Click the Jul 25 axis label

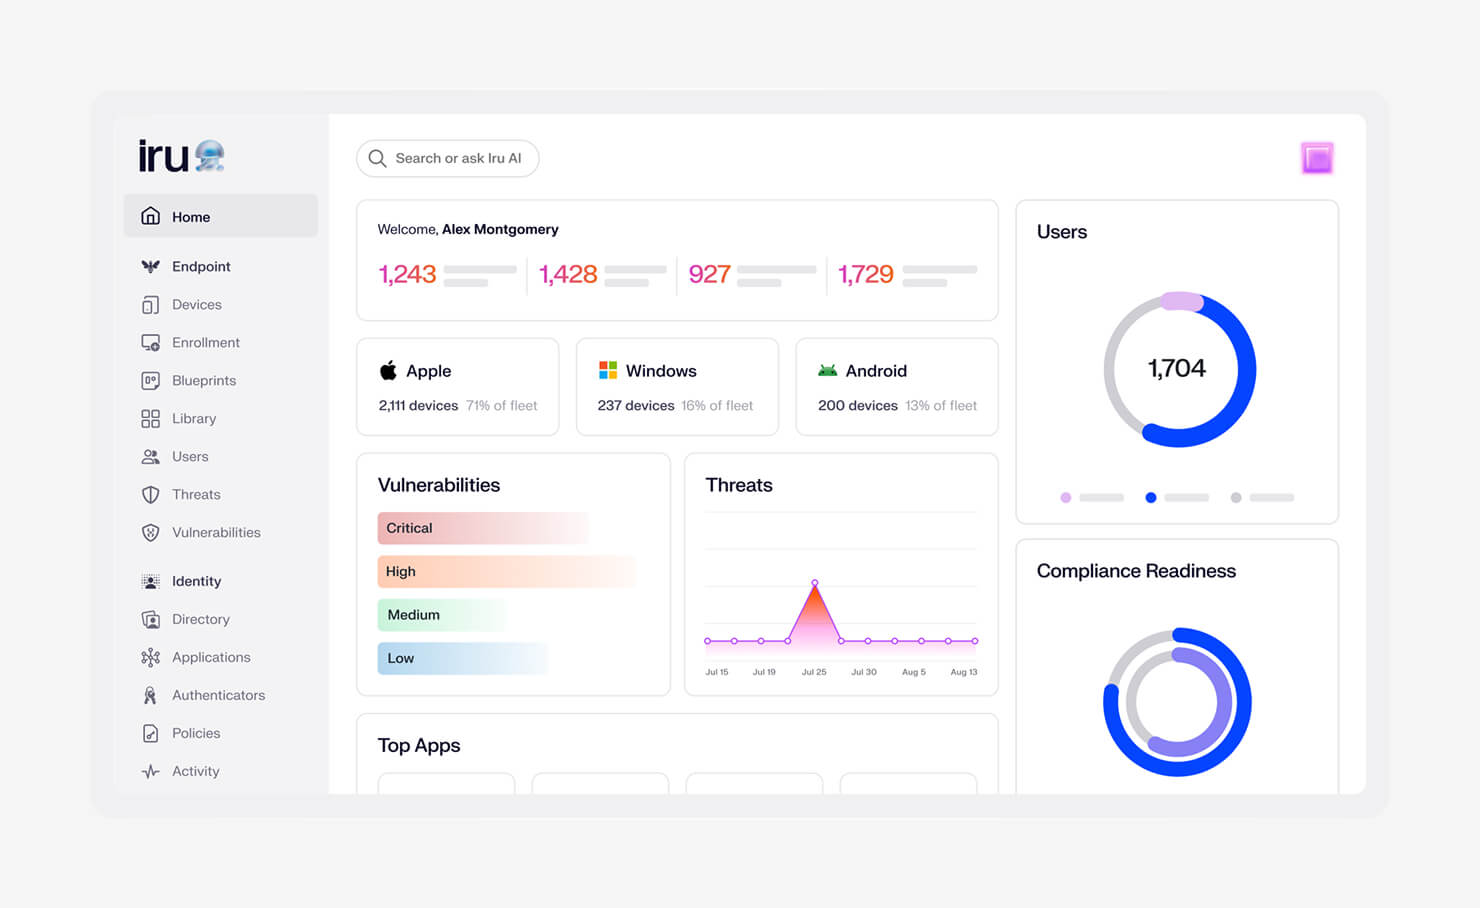pyautogui.click(x=814, y=672)
